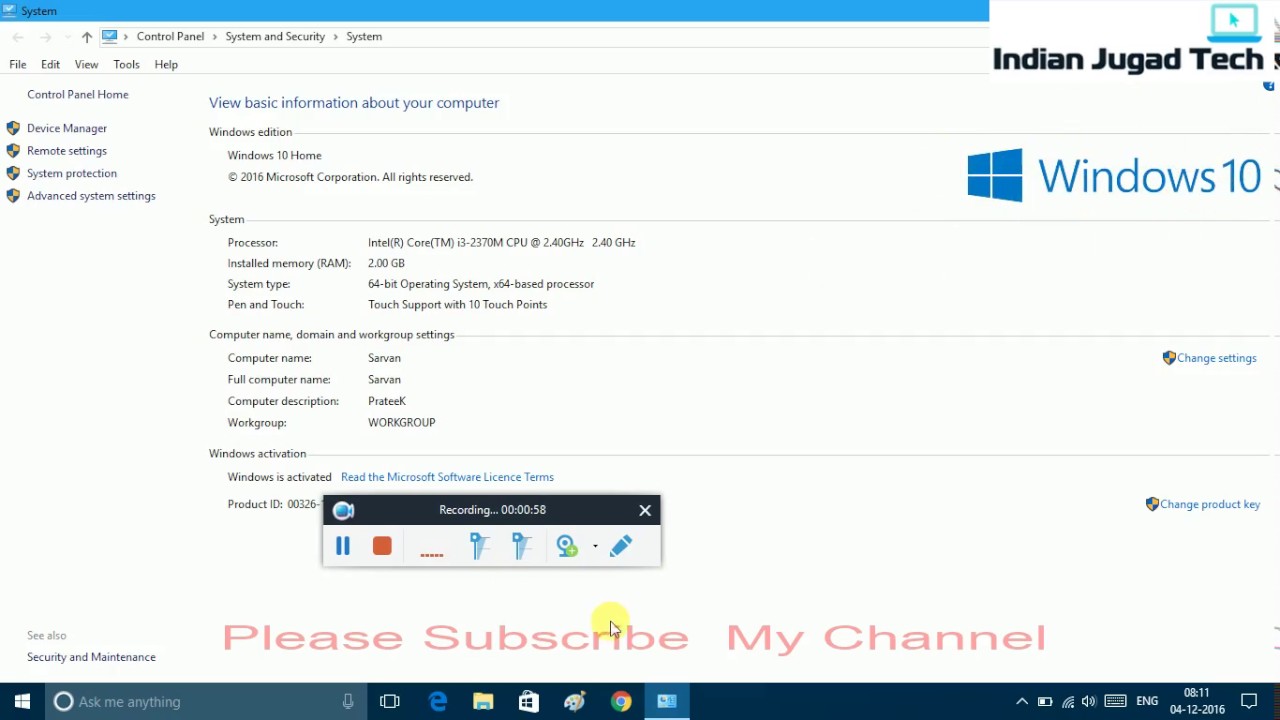Open the View menu

(86, 64)
